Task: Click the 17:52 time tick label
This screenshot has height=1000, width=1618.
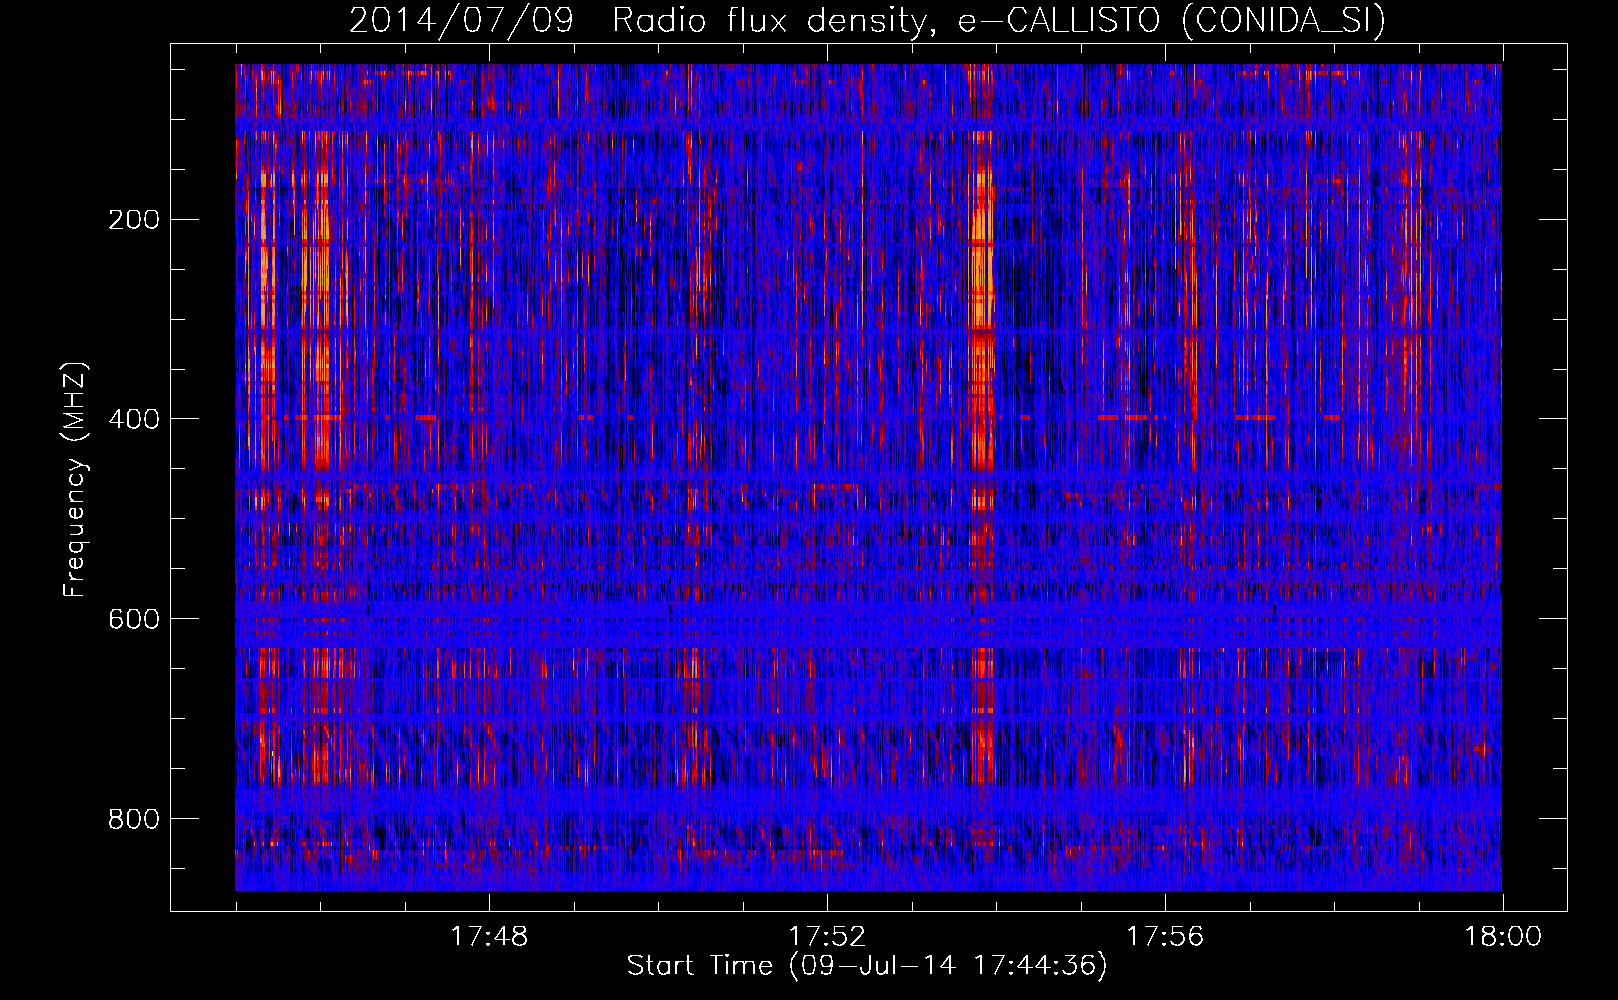Action: [827, 937]
